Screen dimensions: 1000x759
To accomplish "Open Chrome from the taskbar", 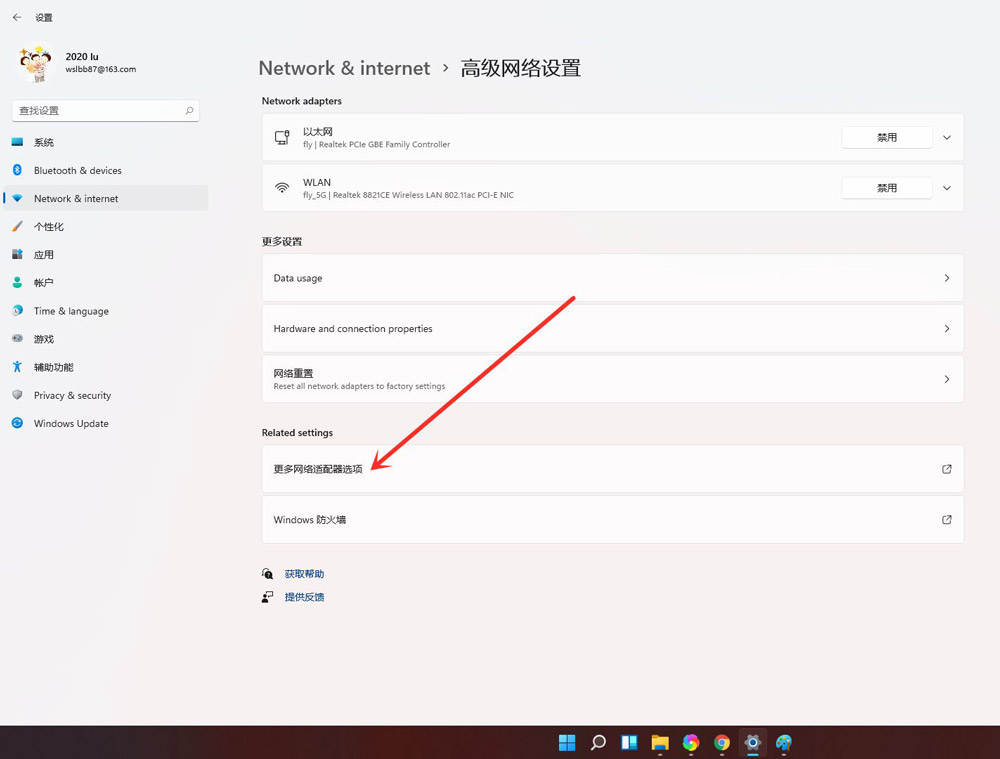I will [721, 743].
